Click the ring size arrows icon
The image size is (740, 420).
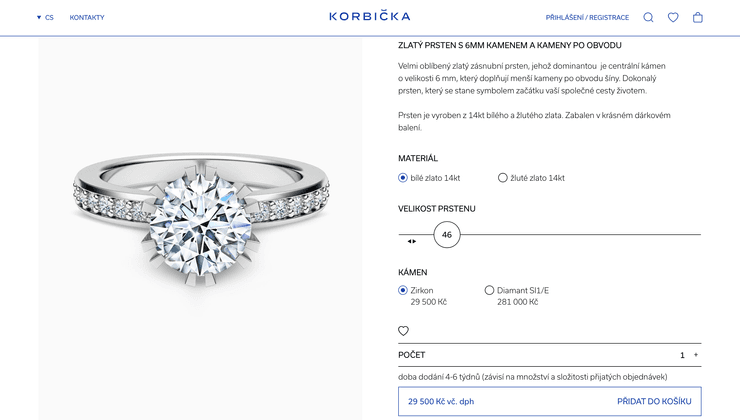[411, 241]
